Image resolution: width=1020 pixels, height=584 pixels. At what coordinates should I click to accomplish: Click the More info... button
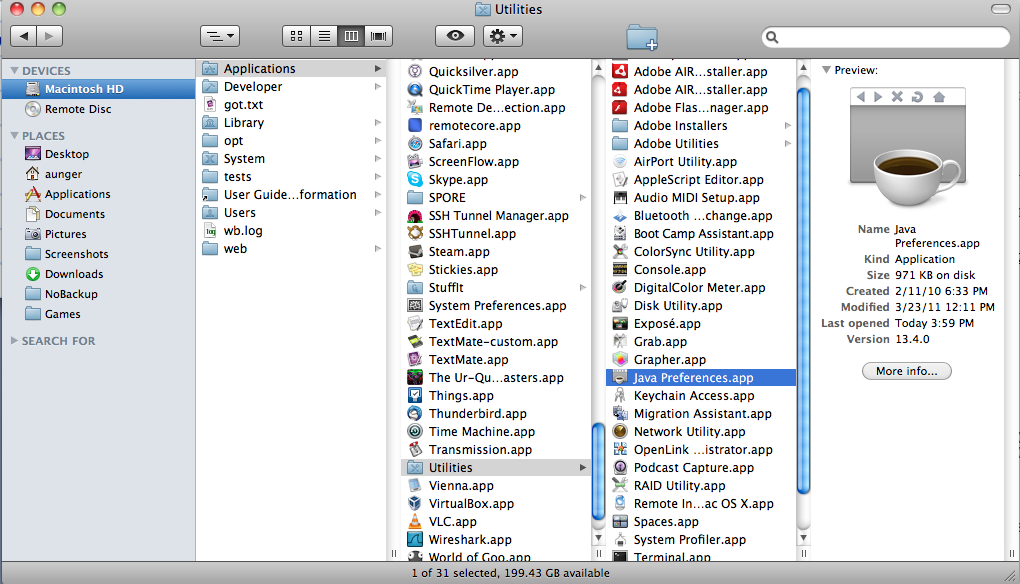(907, 371)
